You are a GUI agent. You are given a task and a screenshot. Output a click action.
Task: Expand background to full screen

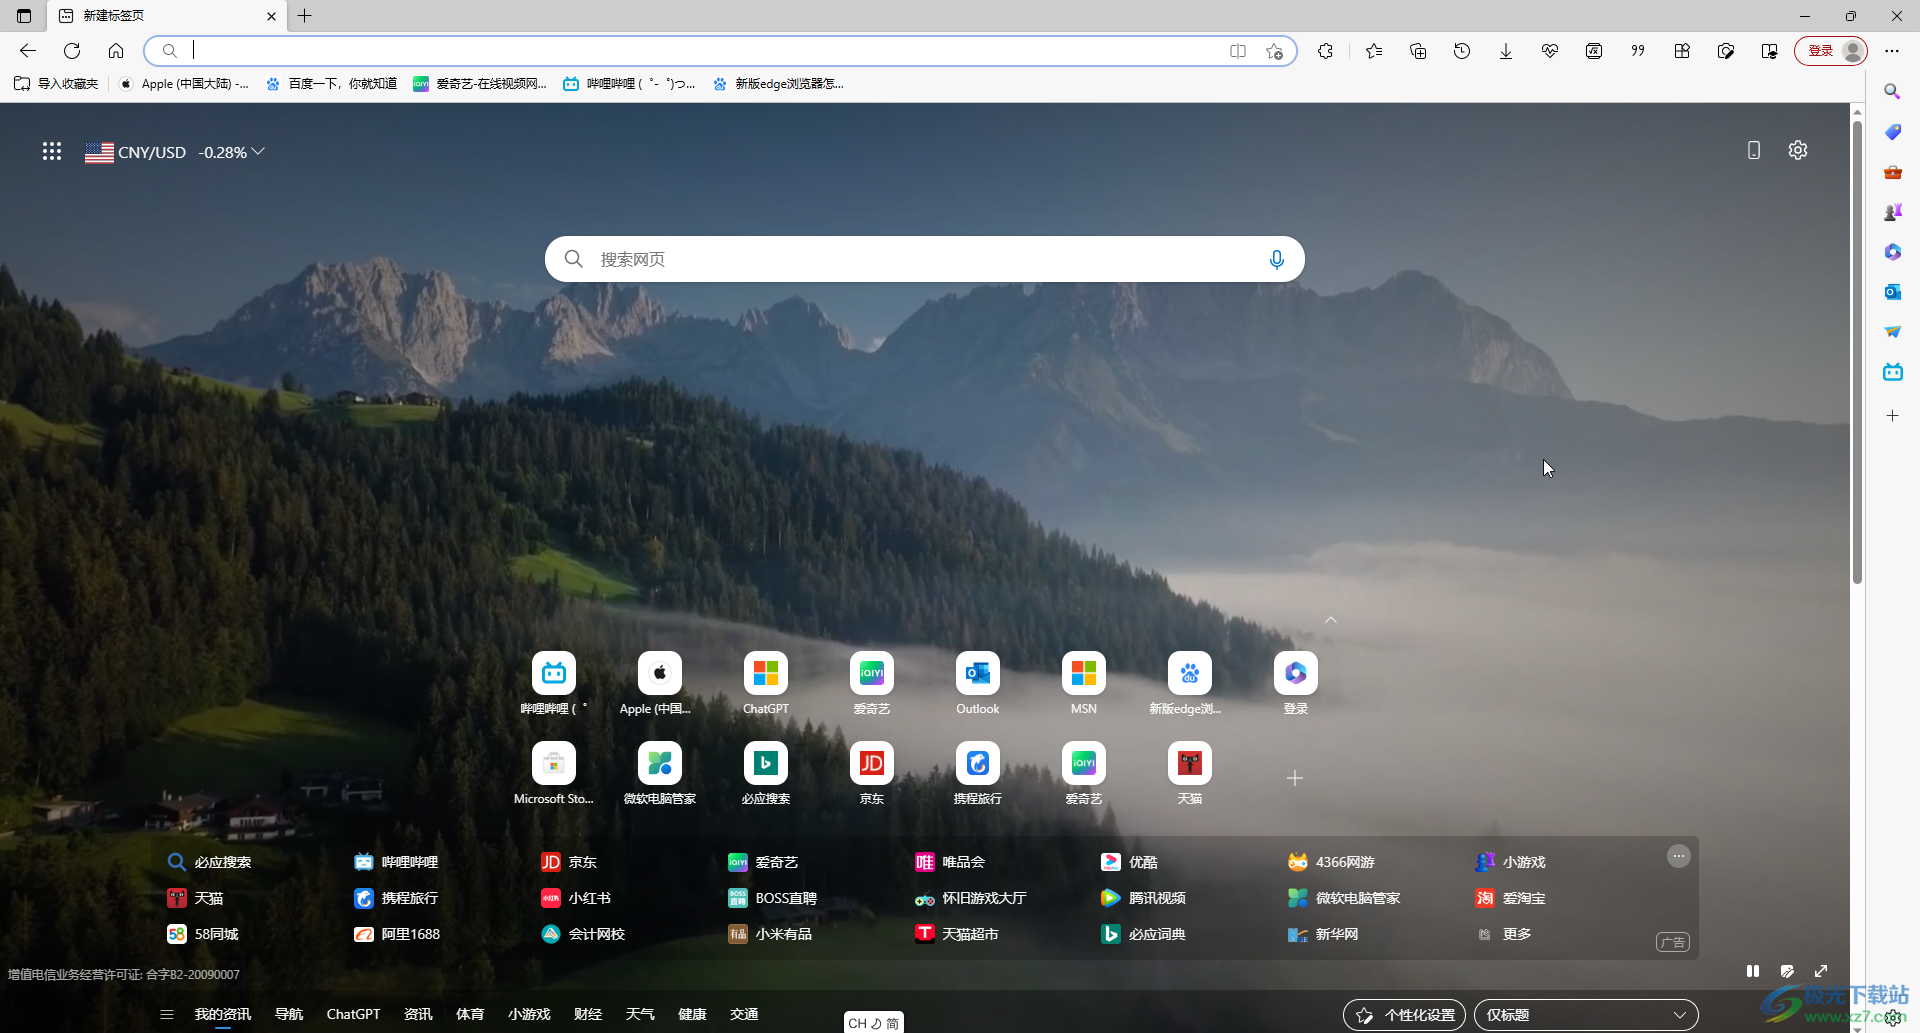pyautogui.click(x=1821, y=971)
